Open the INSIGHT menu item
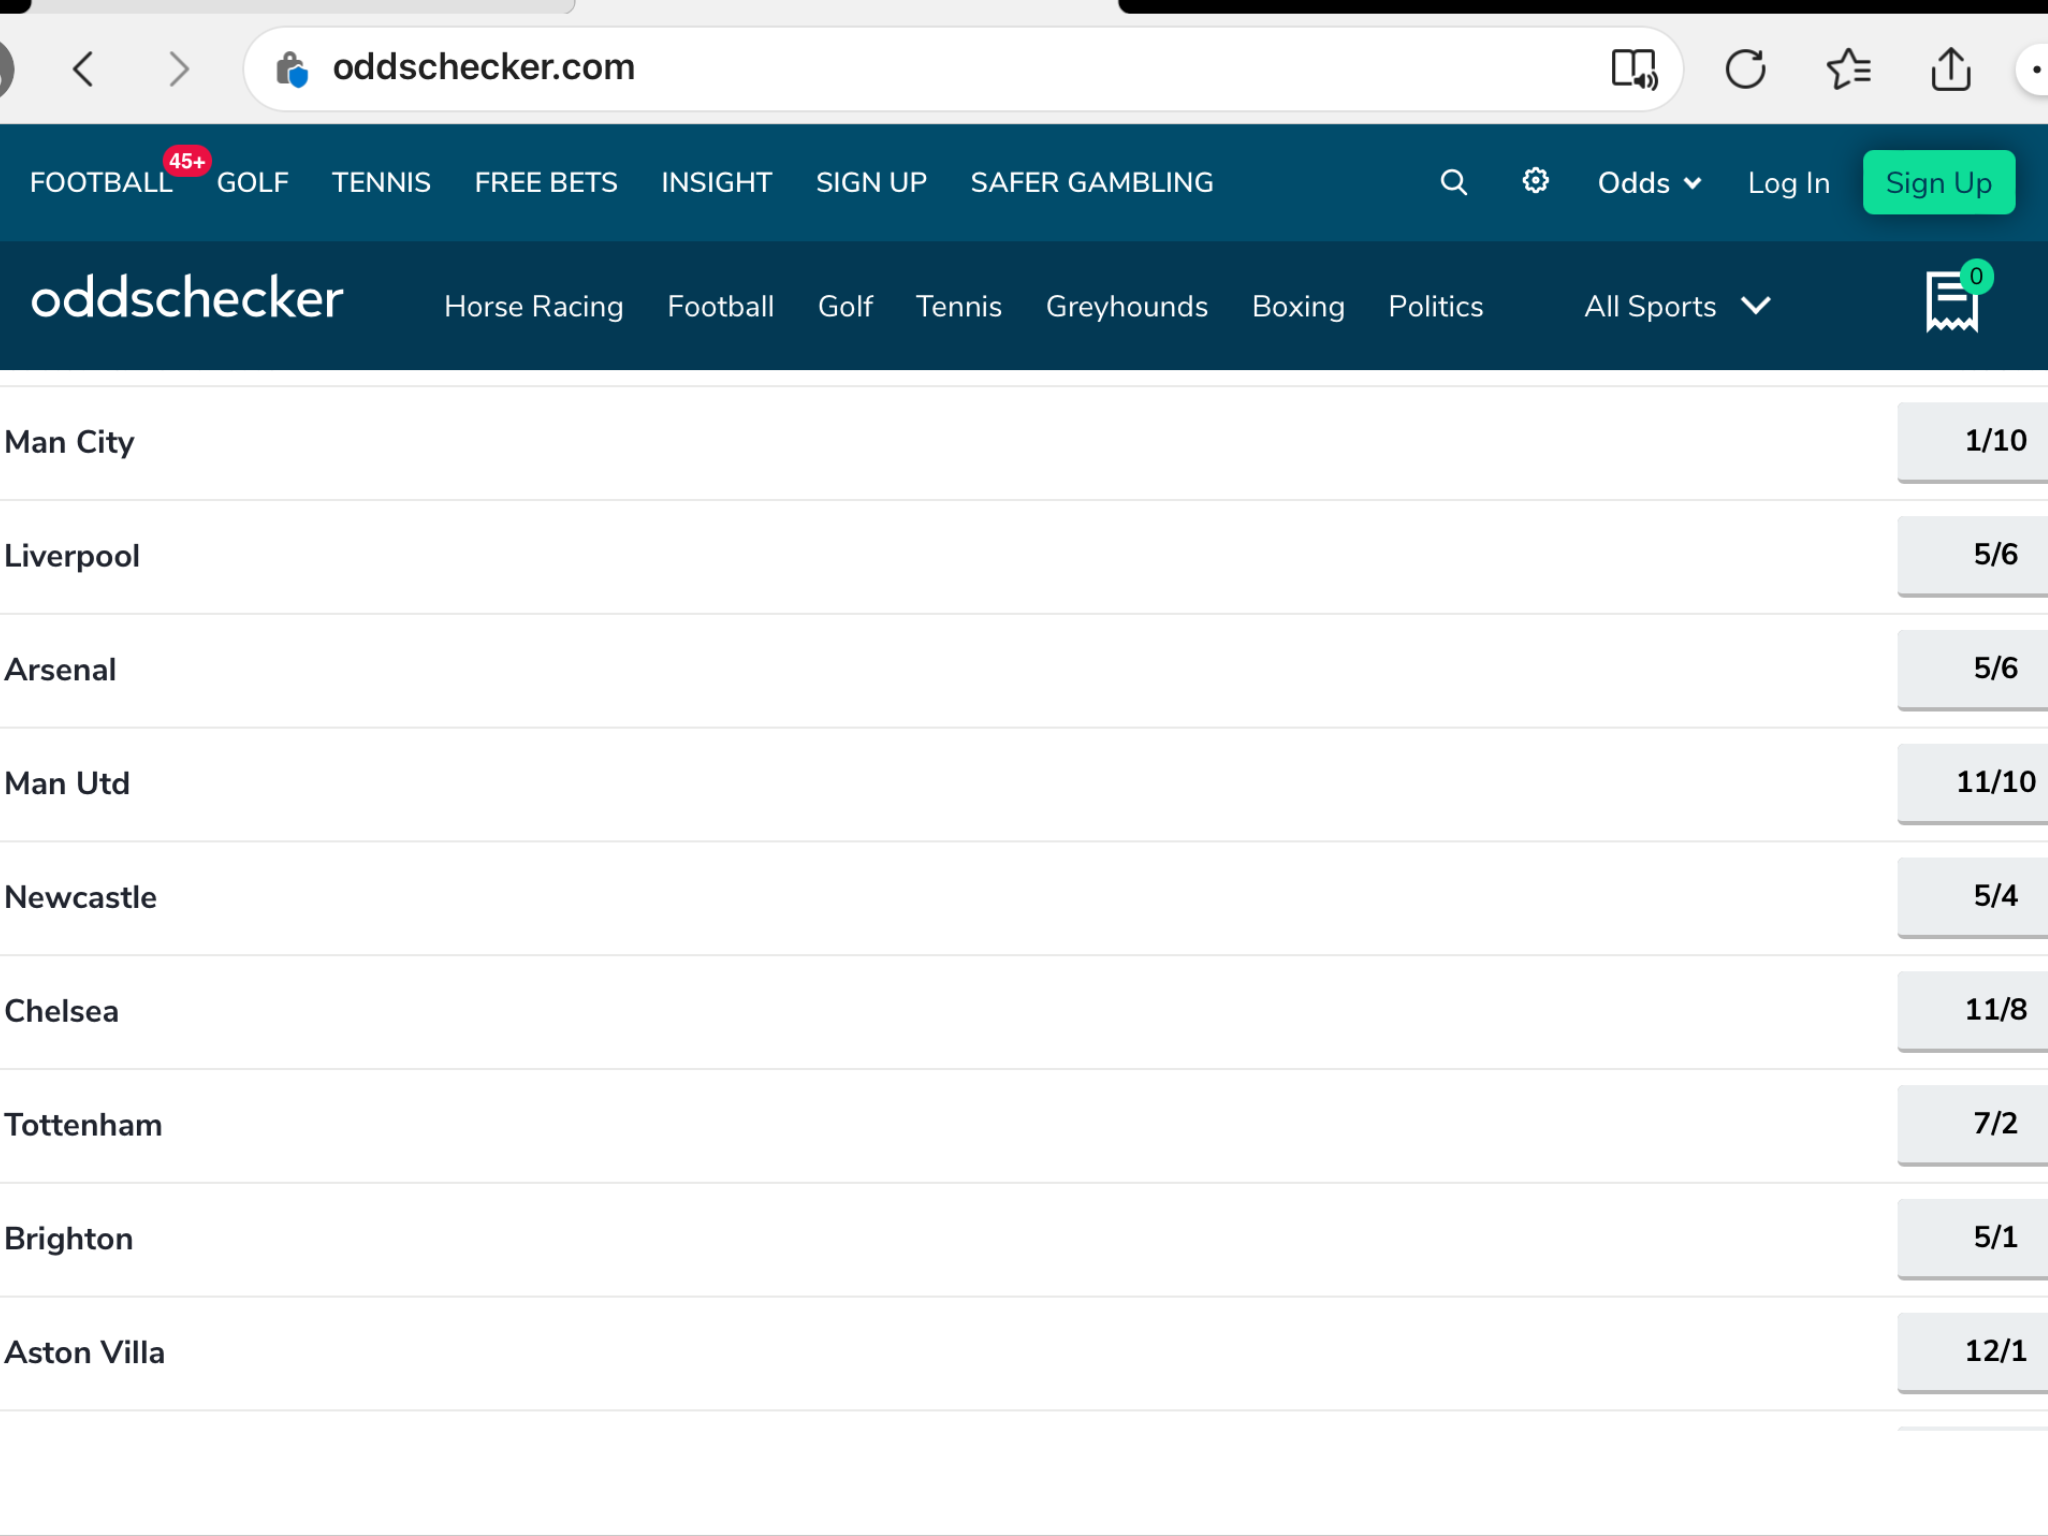Screen dimensions: 2048x1536 coord(716,182)
